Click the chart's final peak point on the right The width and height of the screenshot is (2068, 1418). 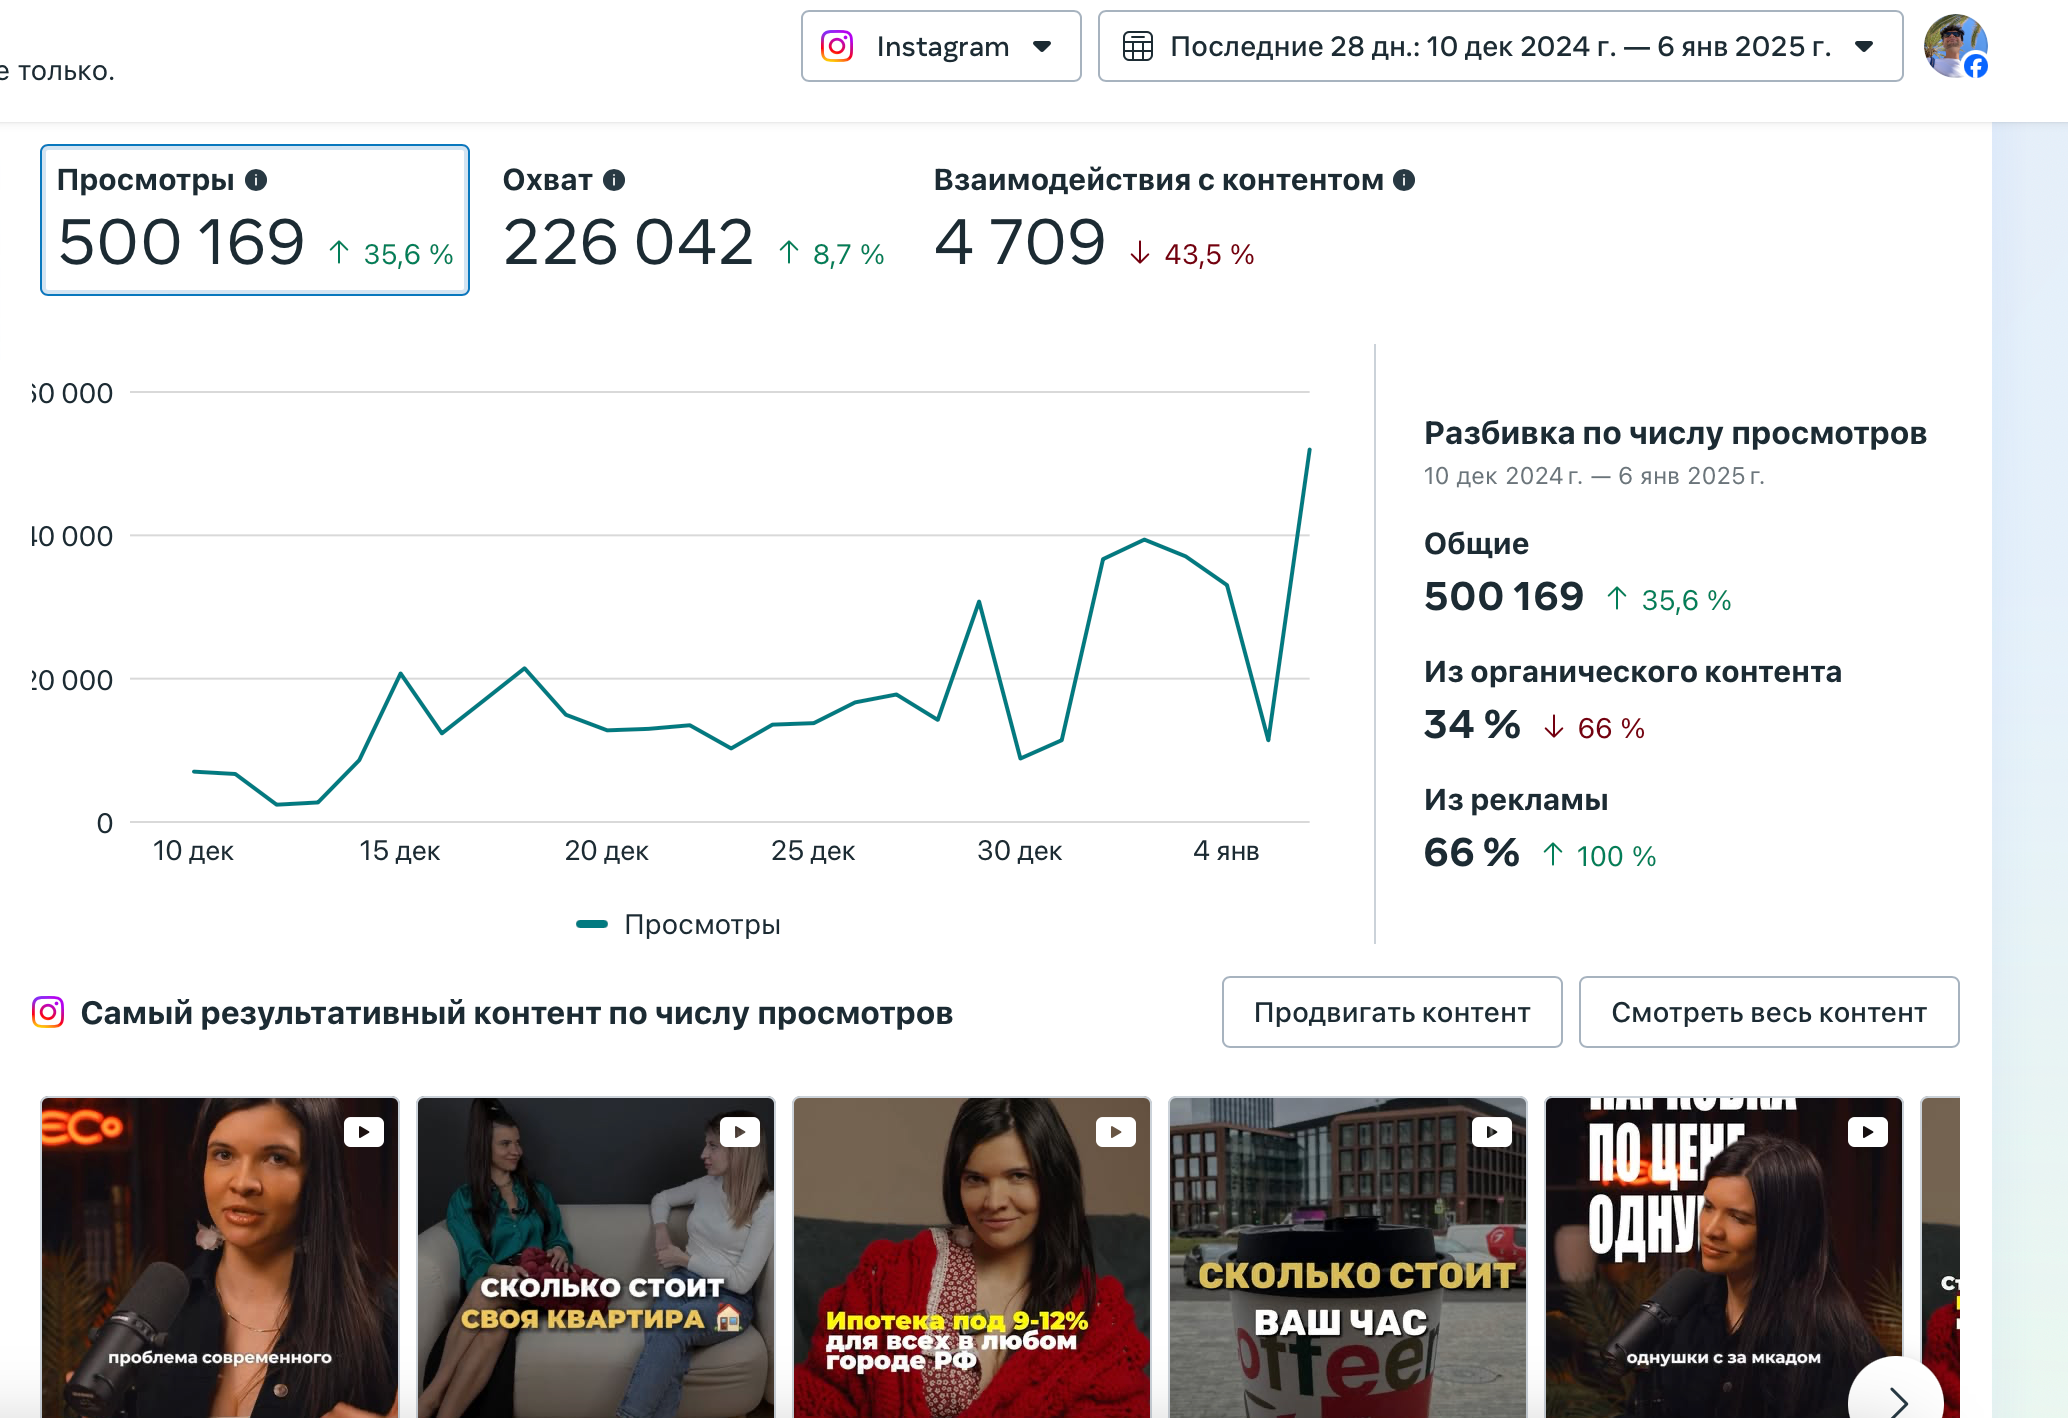tap(1309, 450)
